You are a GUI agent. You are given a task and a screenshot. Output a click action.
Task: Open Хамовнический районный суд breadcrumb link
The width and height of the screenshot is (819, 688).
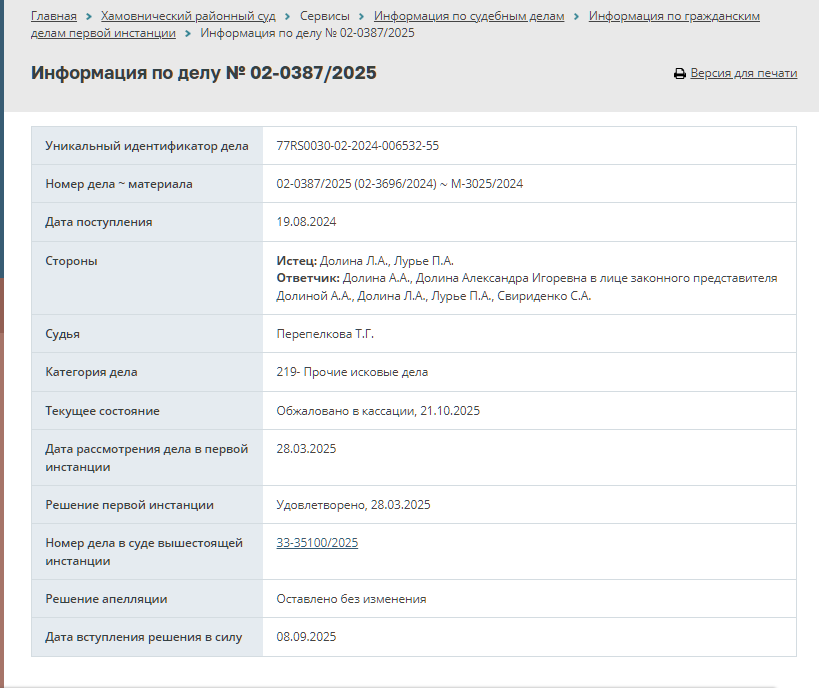coord(189,17)
